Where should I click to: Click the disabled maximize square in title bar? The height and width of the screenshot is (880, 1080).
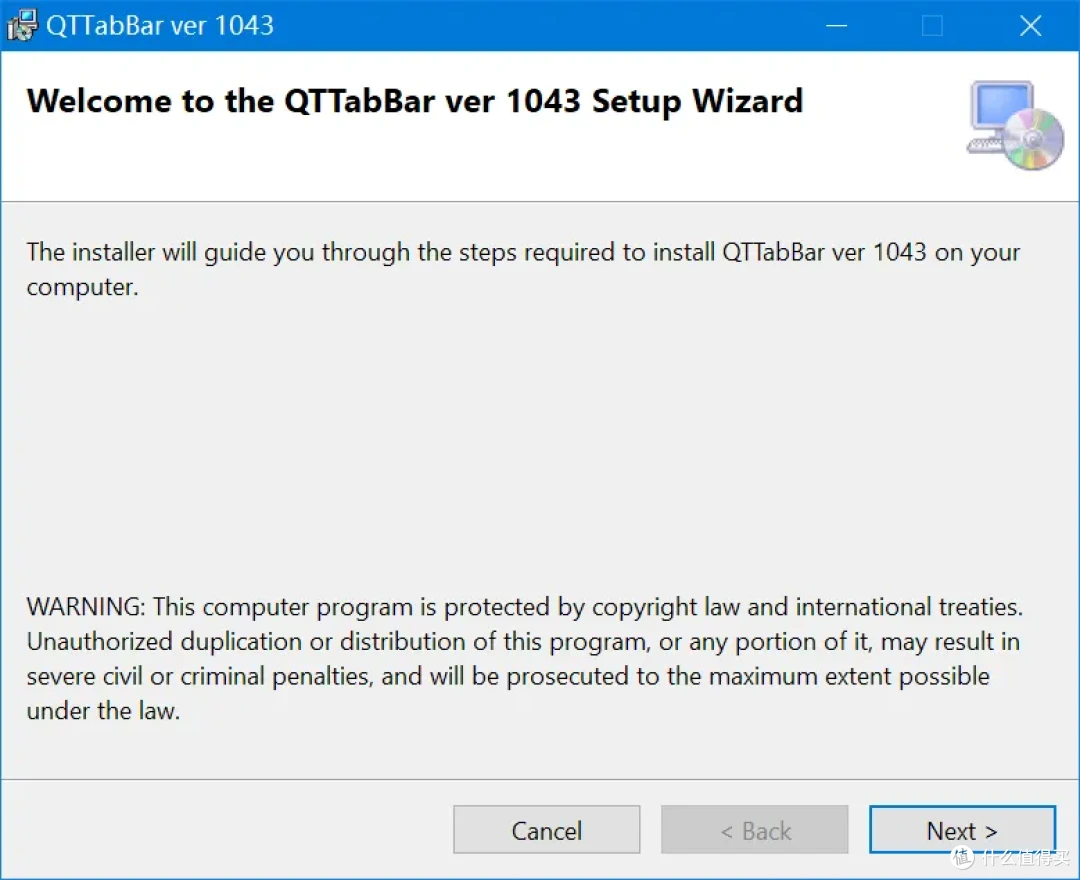click(932, 26)
